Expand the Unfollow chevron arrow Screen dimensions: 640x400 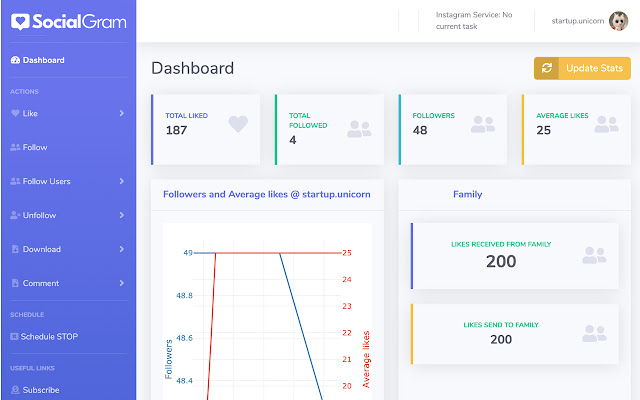tap(122, 215)
